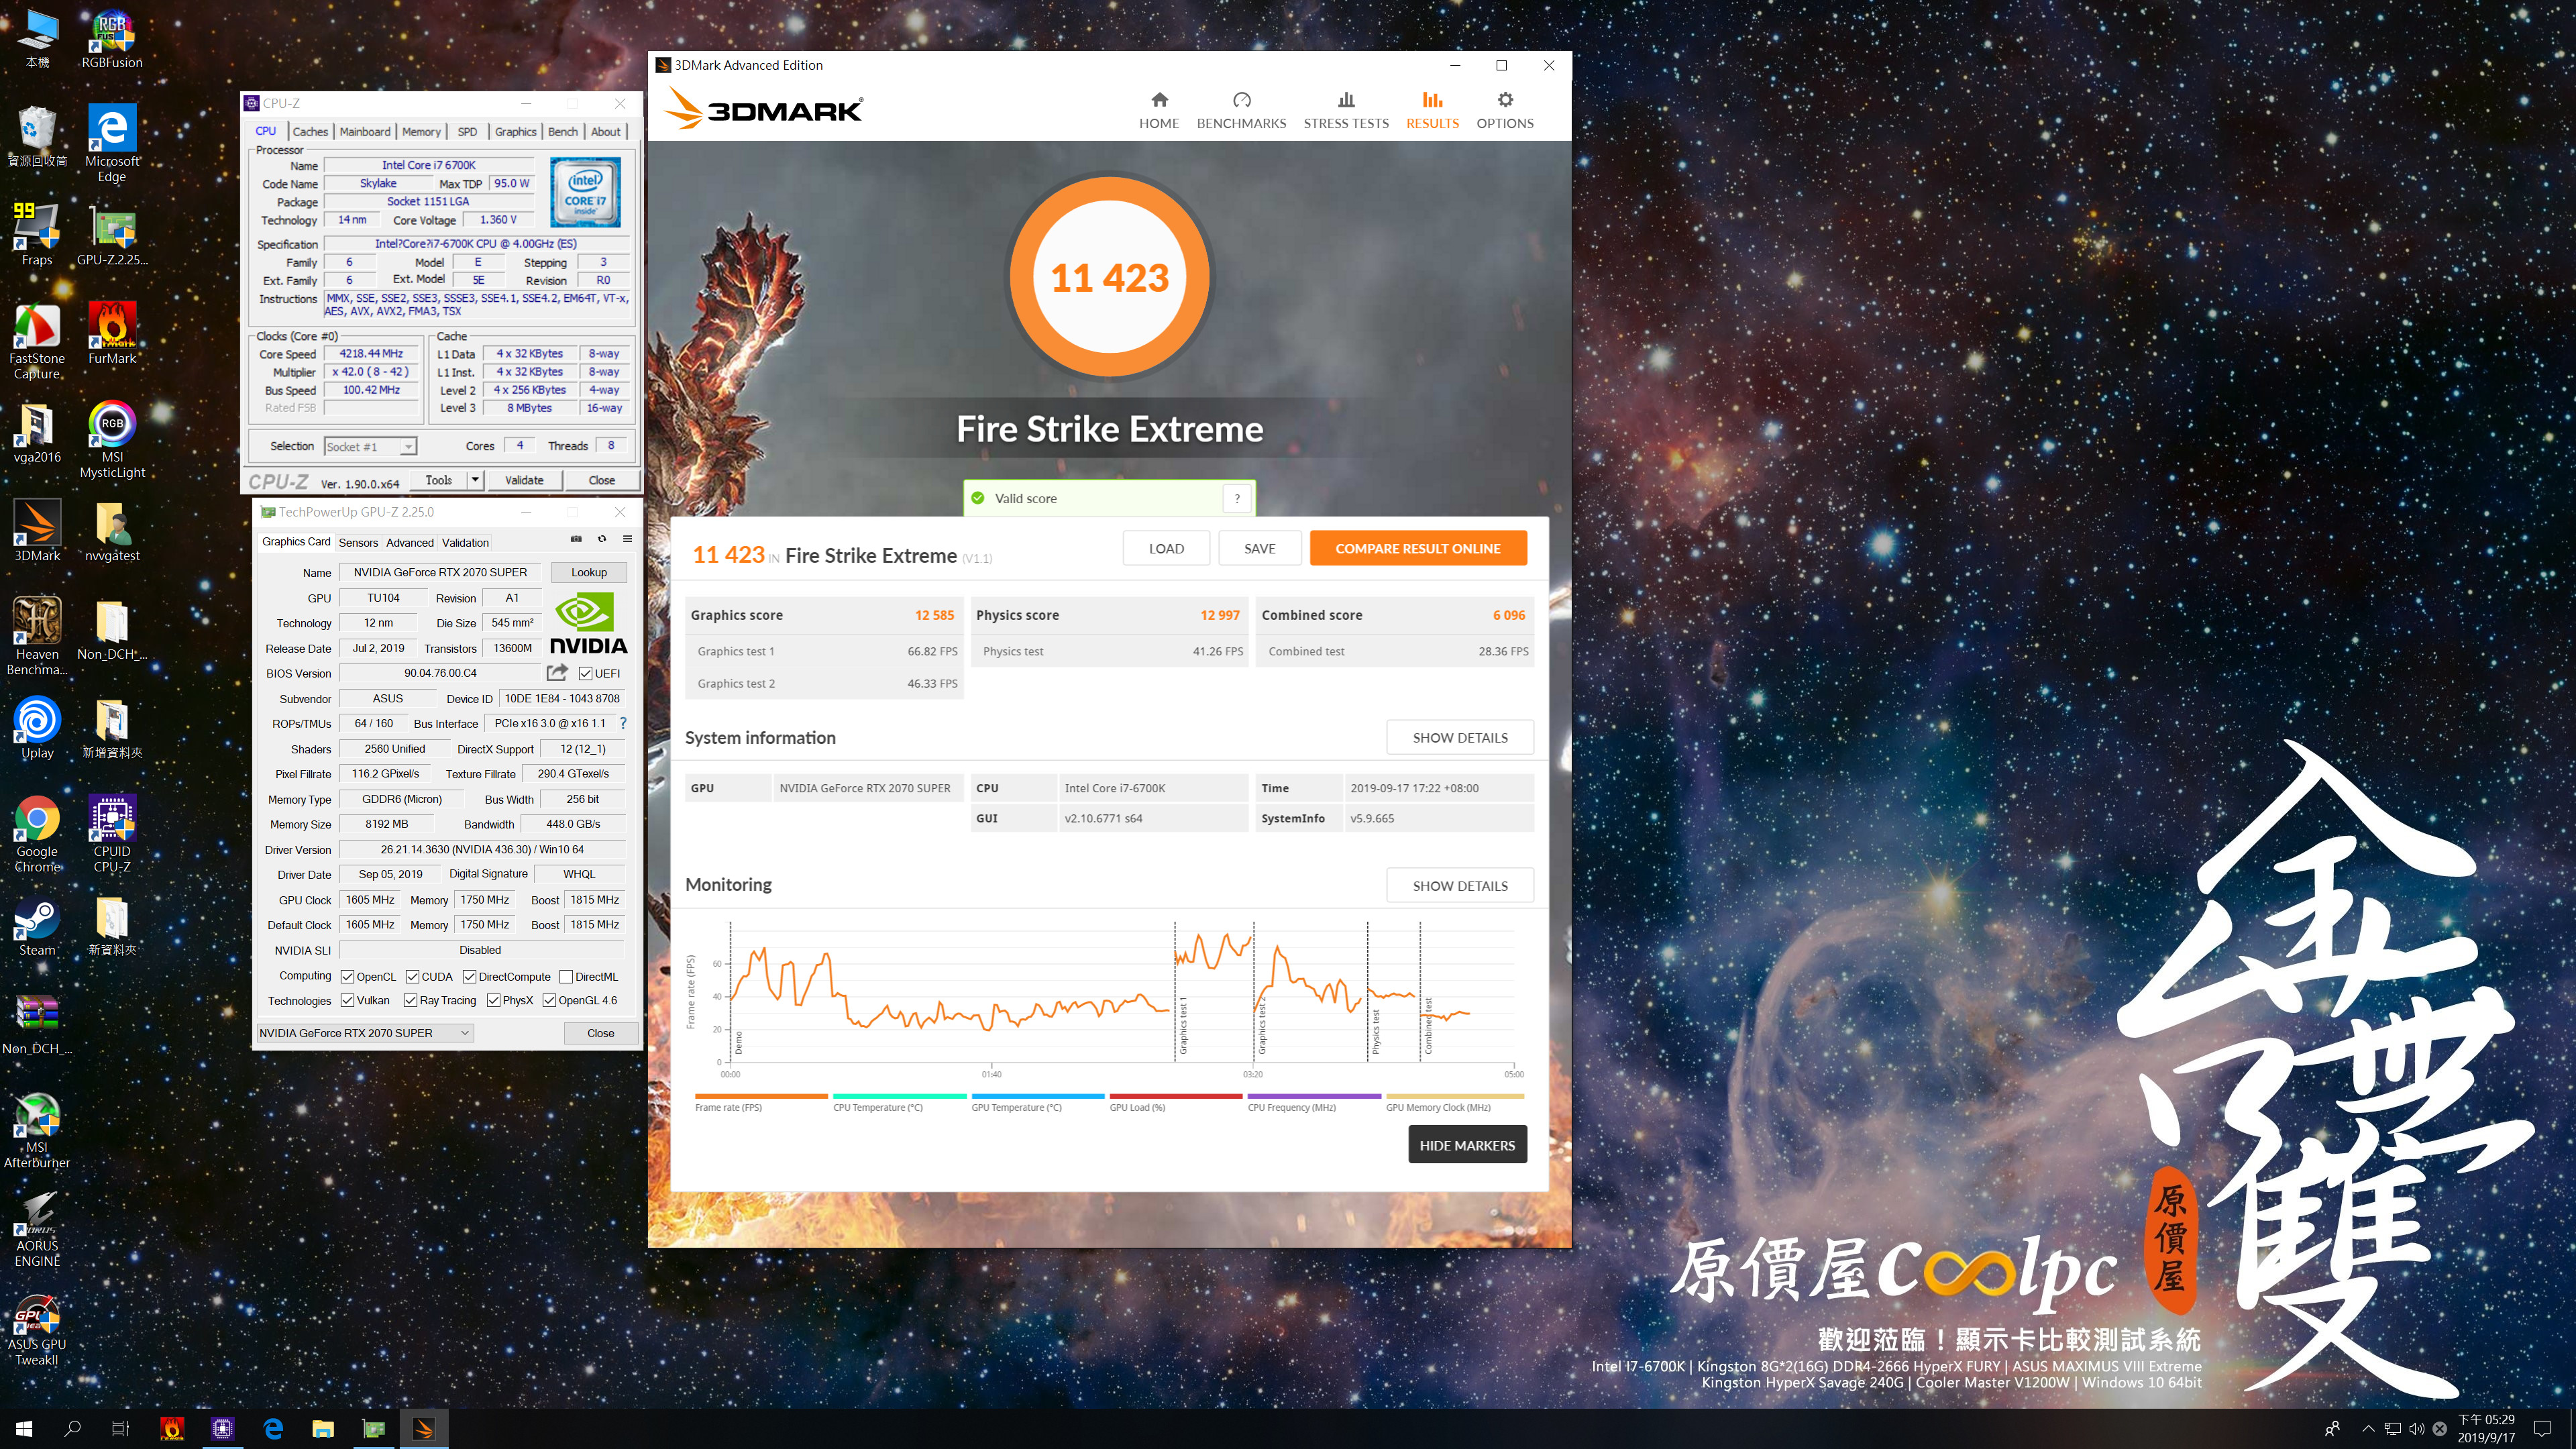Toggle the Vulkan checkbox
The image size is (2576, 1449).
point(347,1000)
